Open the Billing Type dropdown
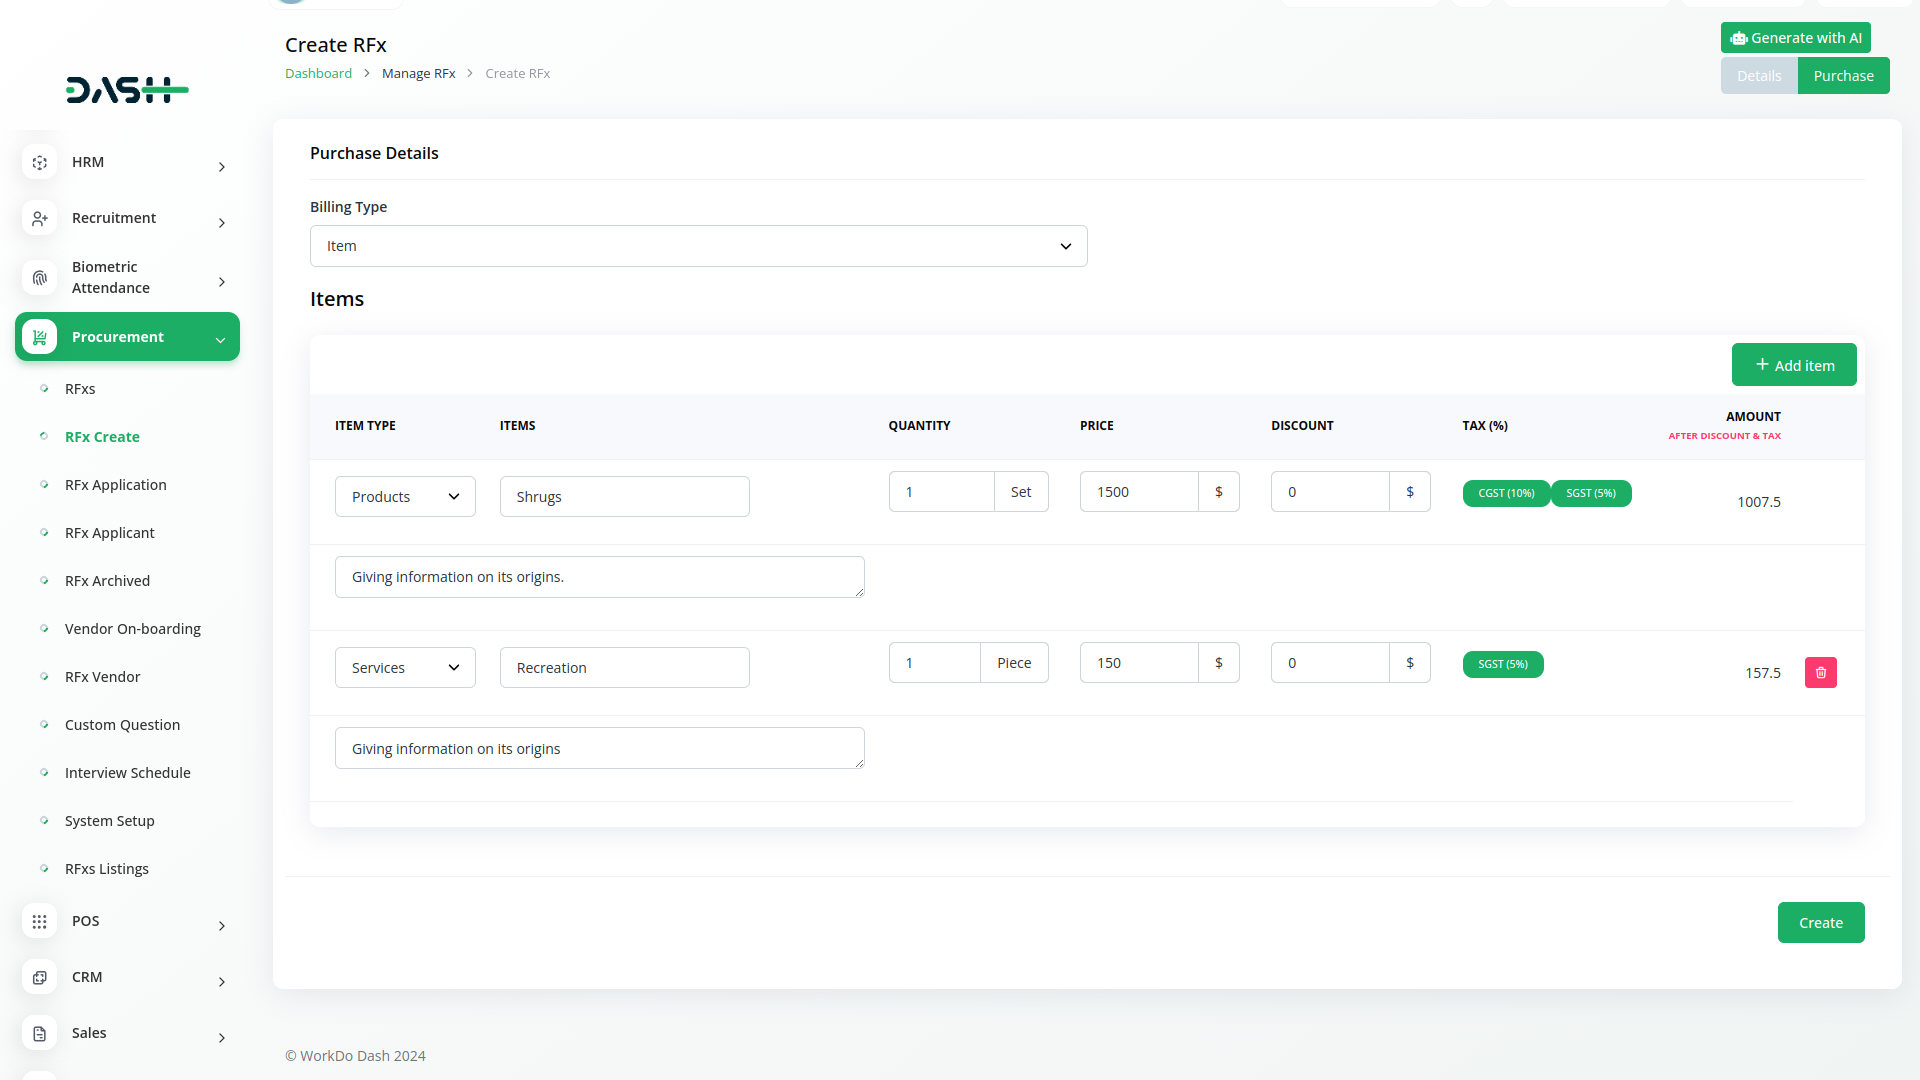 click(x=698, y=246)
